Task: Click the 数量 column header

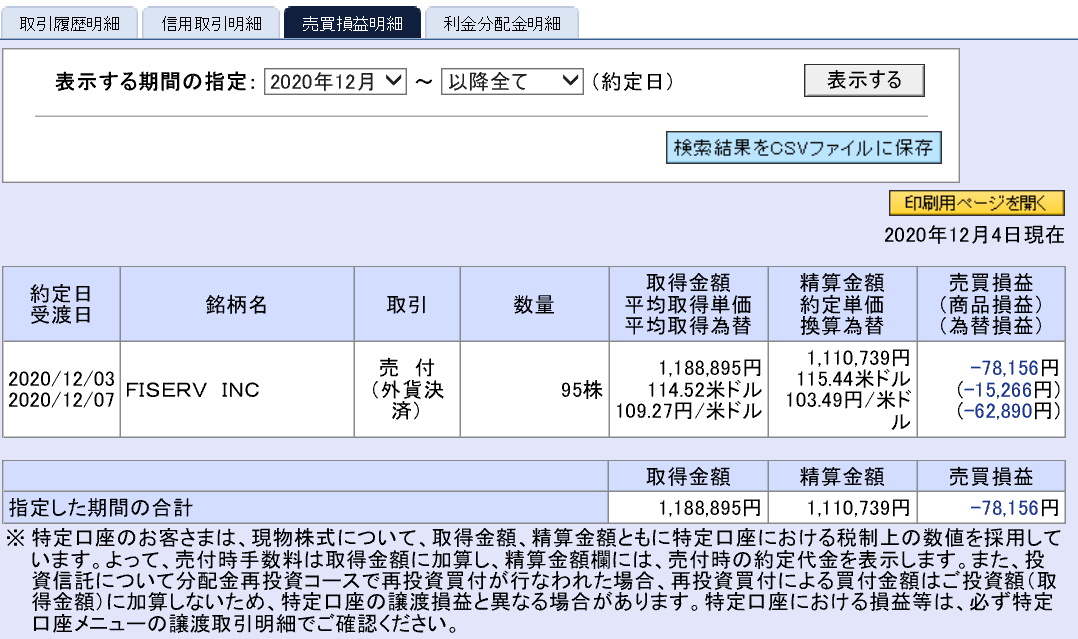Action: pyautogui.click(x=531, y=303)
